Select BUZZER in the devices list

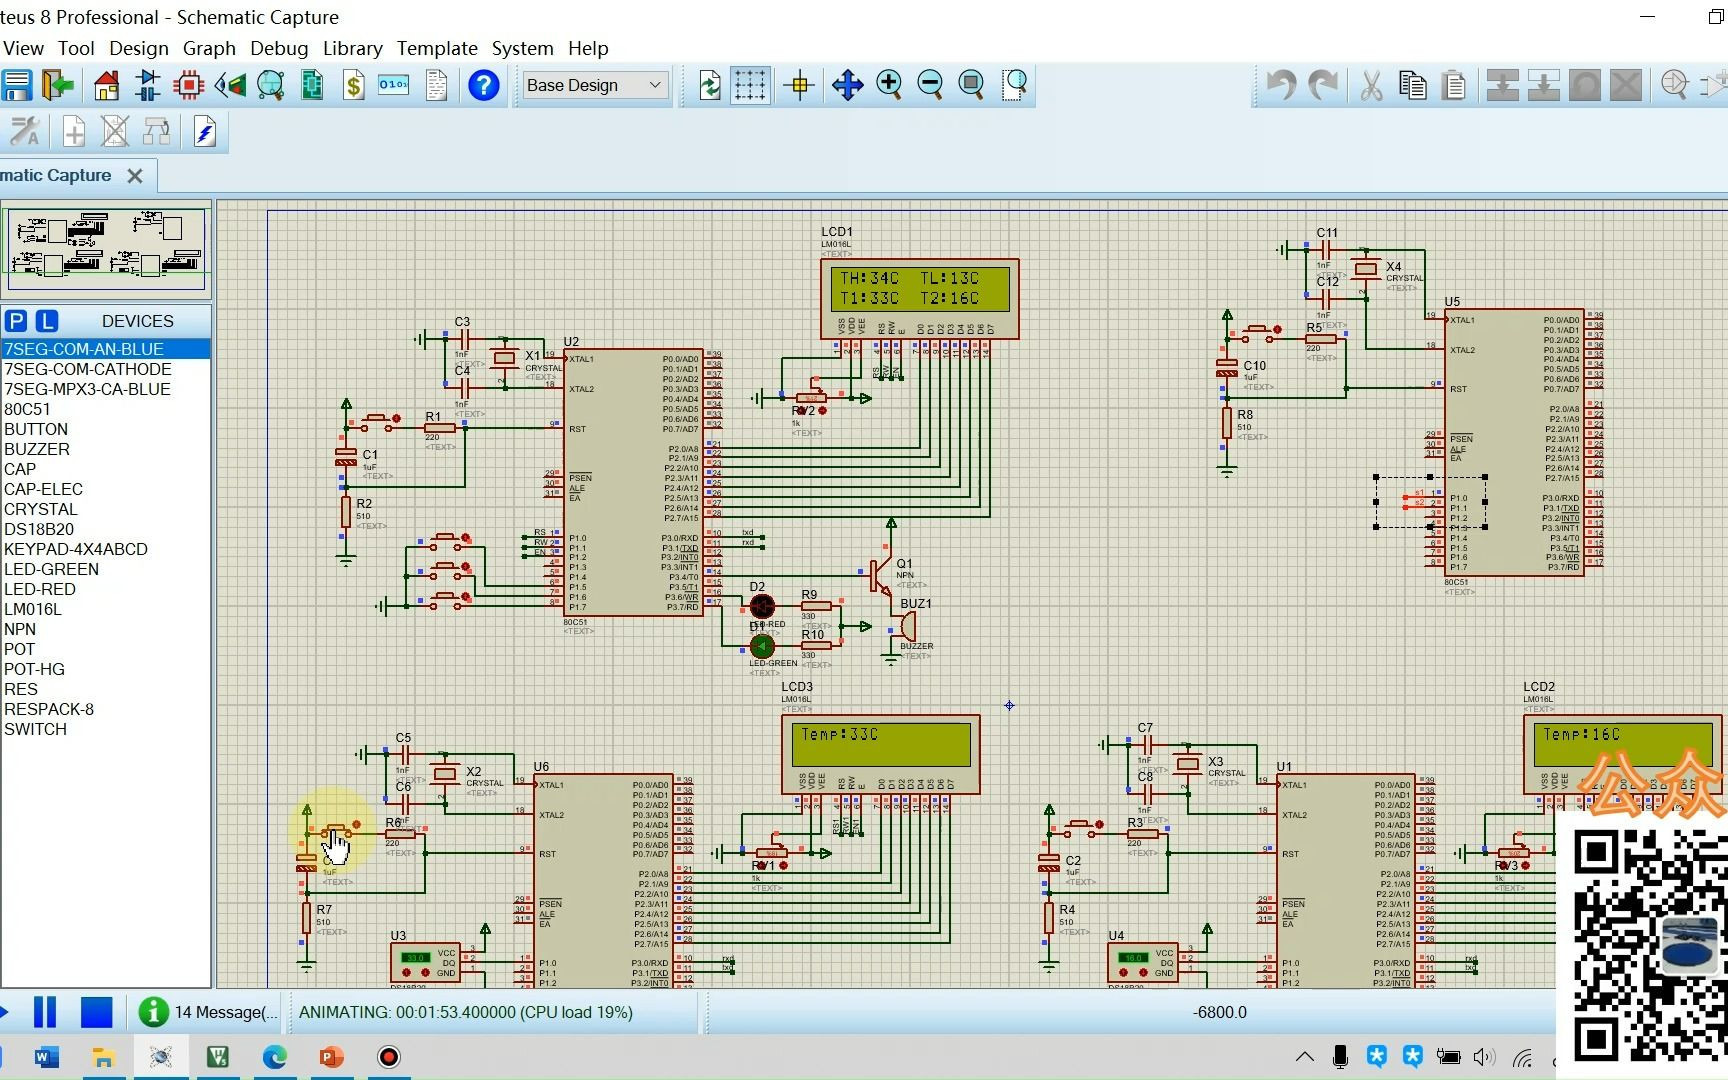tap(106, 449)
